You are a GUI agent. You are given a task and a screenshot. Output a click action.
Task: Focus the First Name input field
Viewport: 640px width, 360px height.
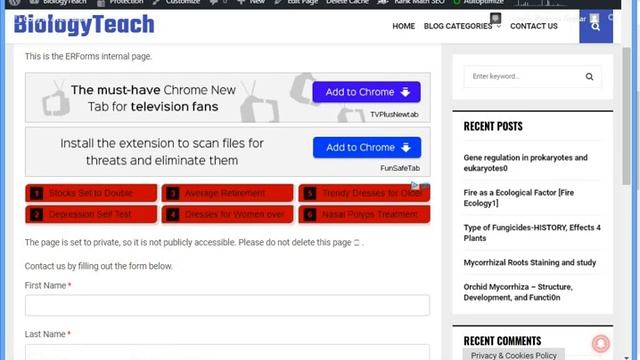tap(227, 305)
